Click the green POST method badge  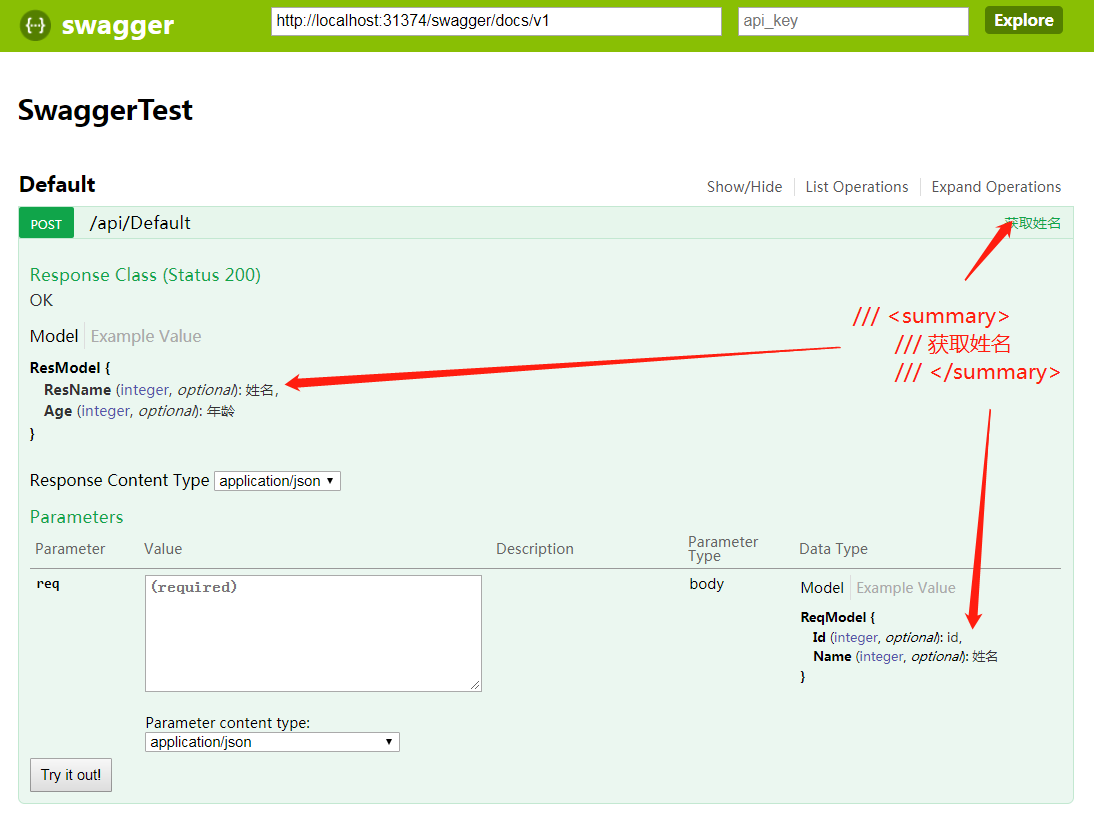46,224
